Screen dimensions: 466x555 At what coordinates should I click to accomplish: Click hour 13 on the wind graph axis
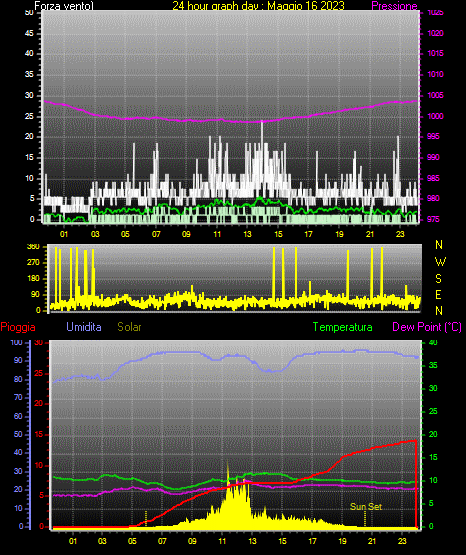pos(247,234)
